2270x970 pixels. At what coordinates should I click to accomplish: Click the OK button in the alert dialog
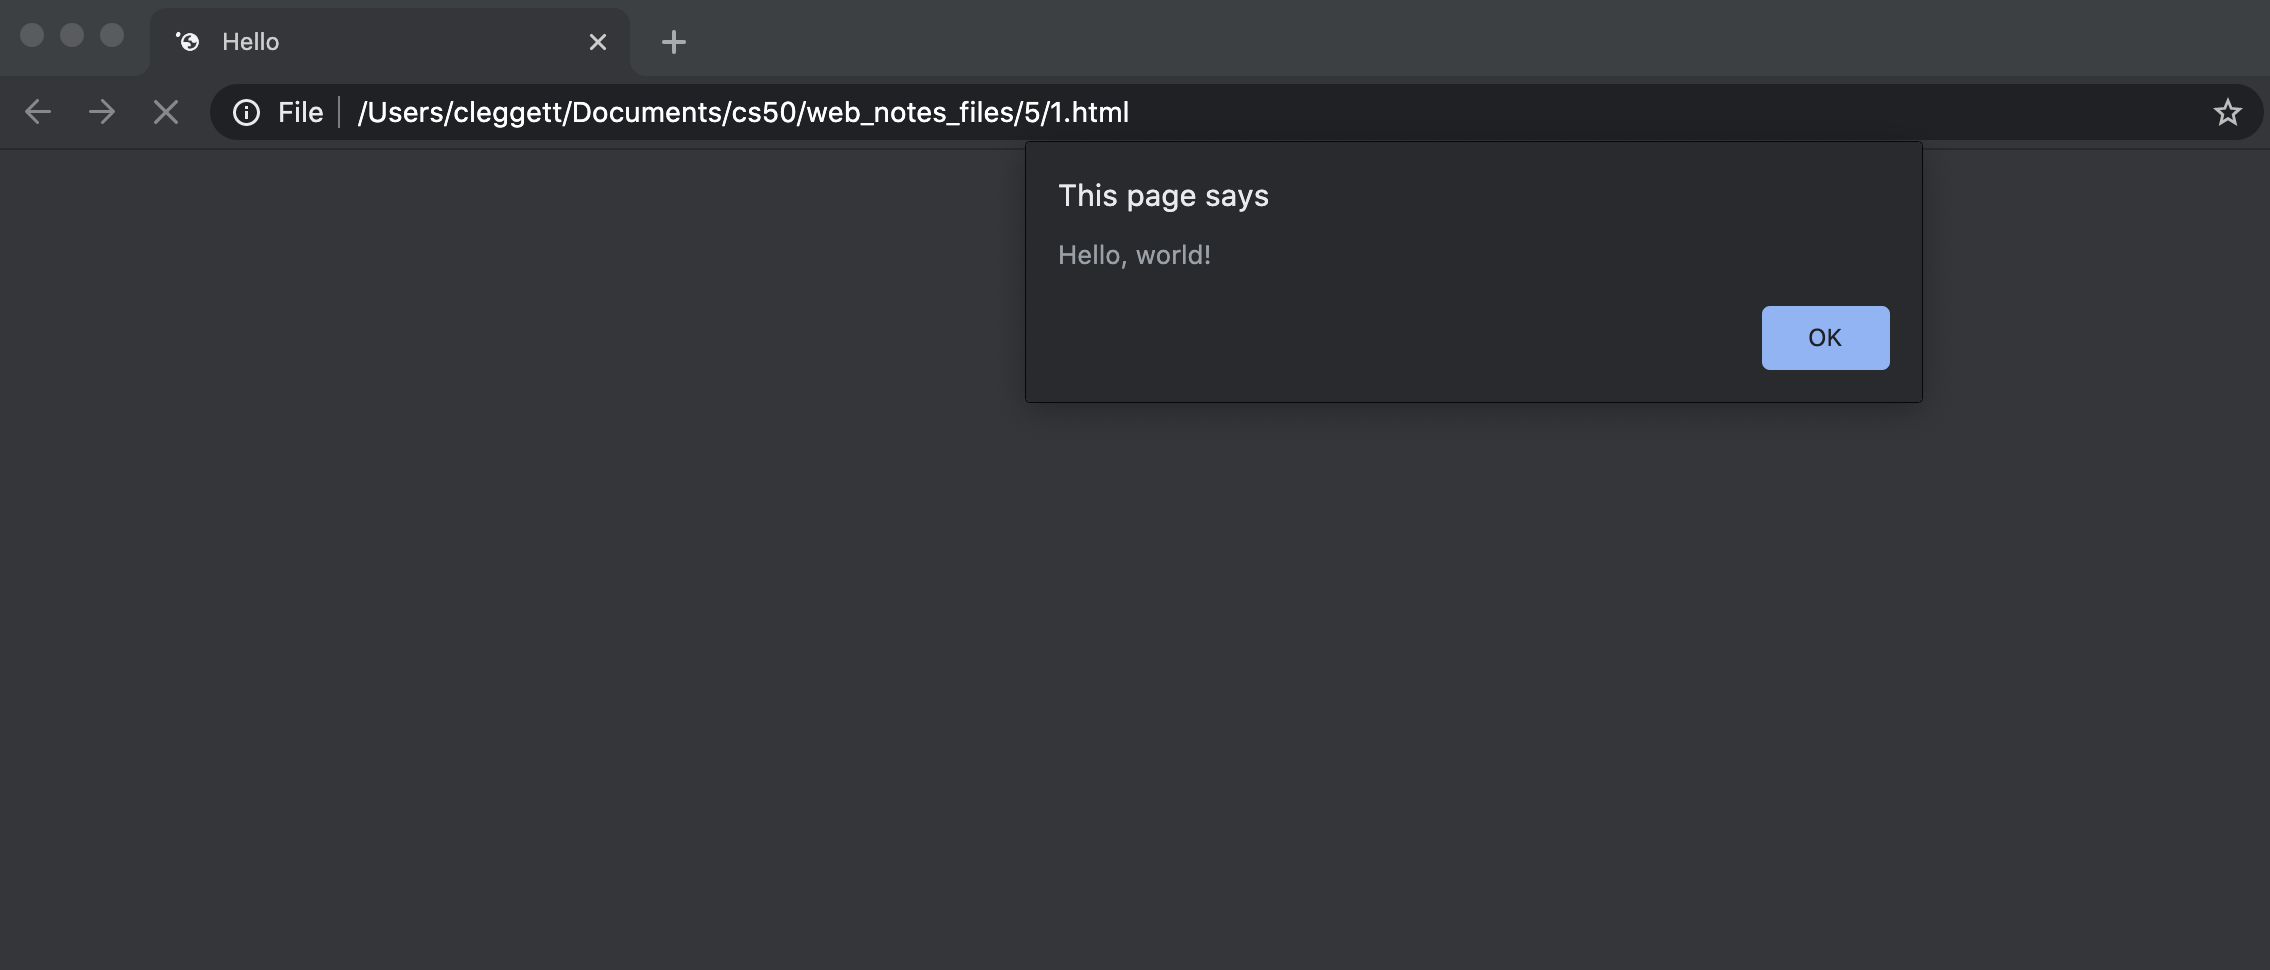(x=1824, y=338)
